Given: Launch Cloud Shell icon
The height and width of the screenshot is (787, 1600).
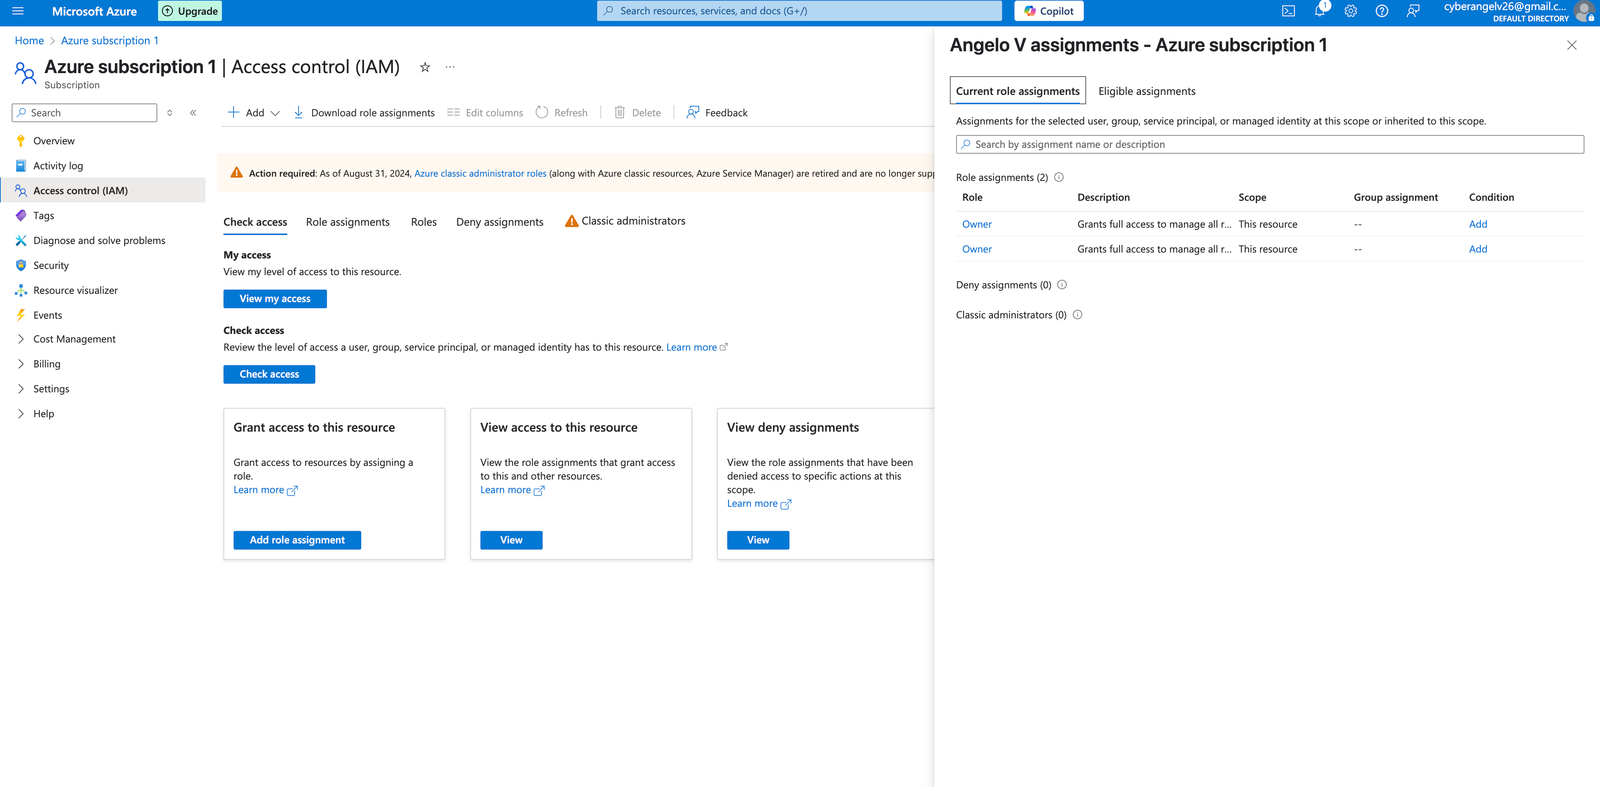Looking at the screenshot, I should click(1289, 11).
